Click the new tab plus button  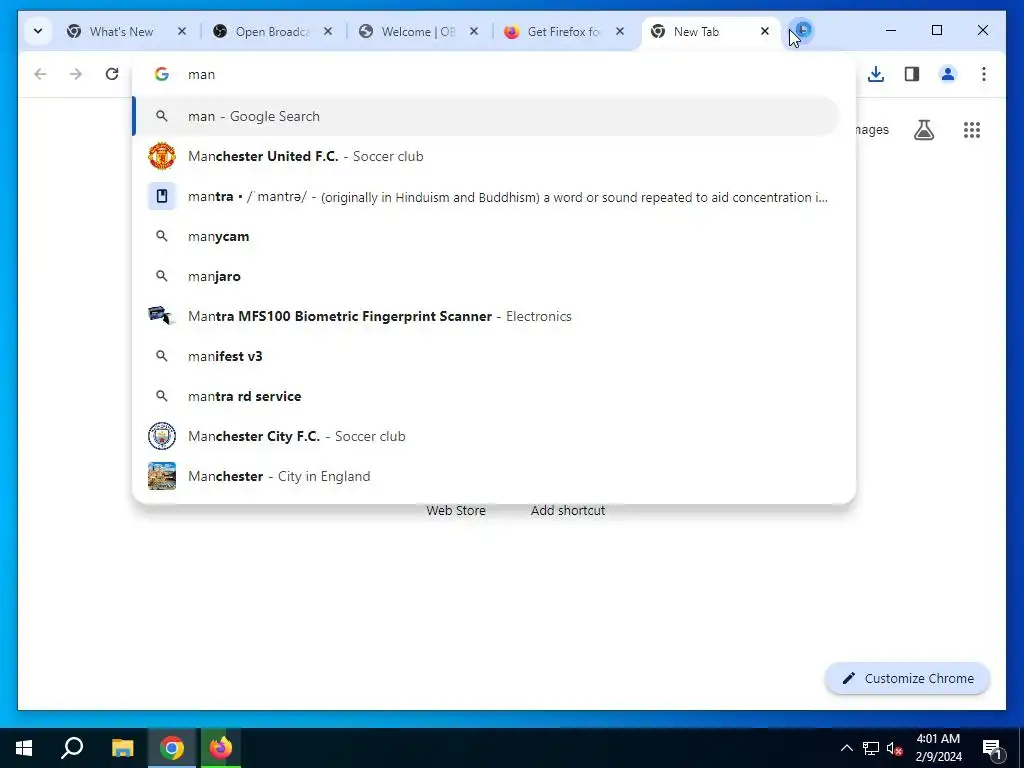click(803, 31)
